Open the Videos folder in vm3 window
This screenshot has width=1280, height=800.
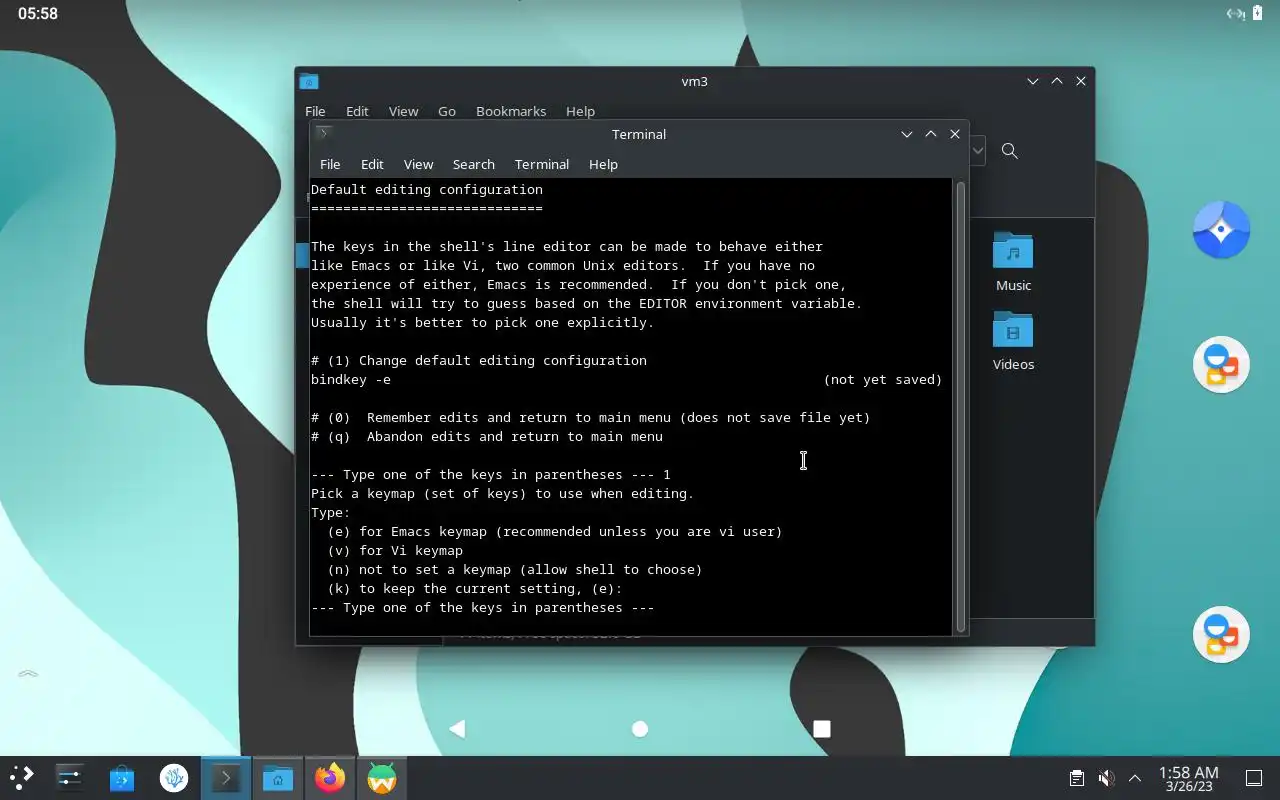coord(1013,341)
